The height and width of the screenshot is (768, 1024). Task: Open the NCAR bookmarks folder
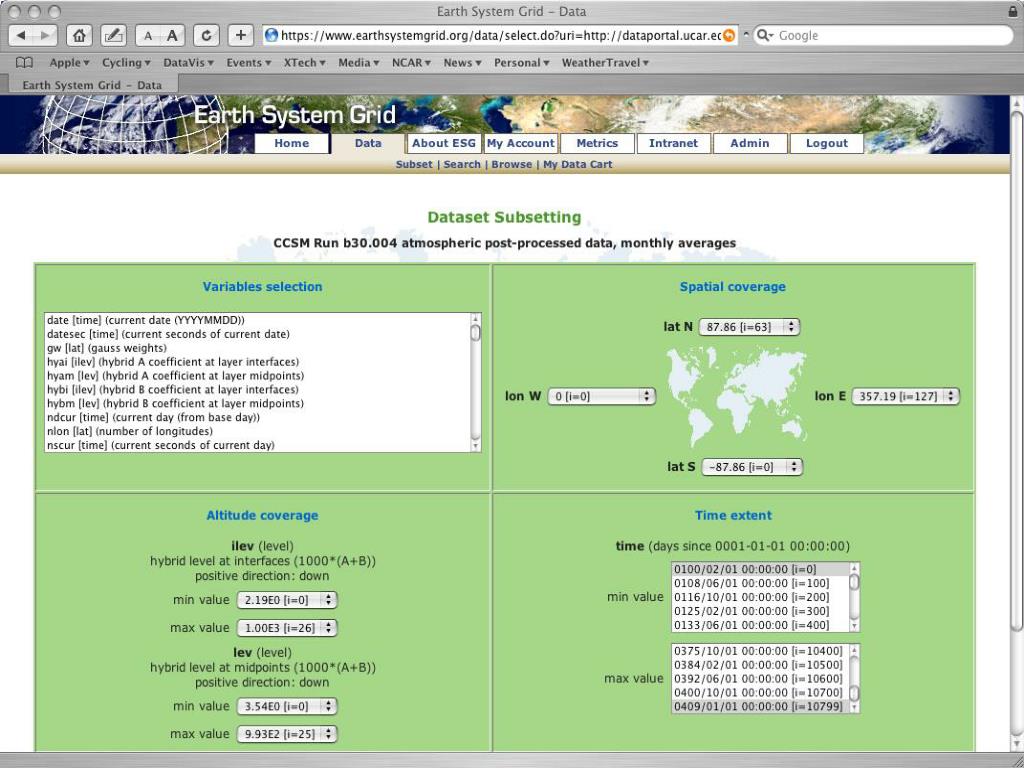(x=411, y=63)
